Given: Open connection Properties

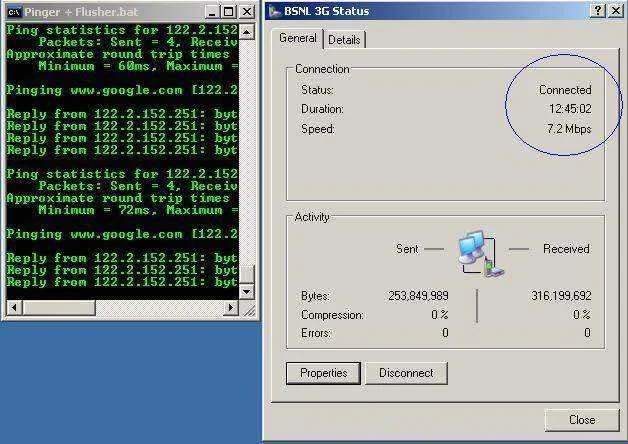Looking at the screenshot, I should point(323,373).
